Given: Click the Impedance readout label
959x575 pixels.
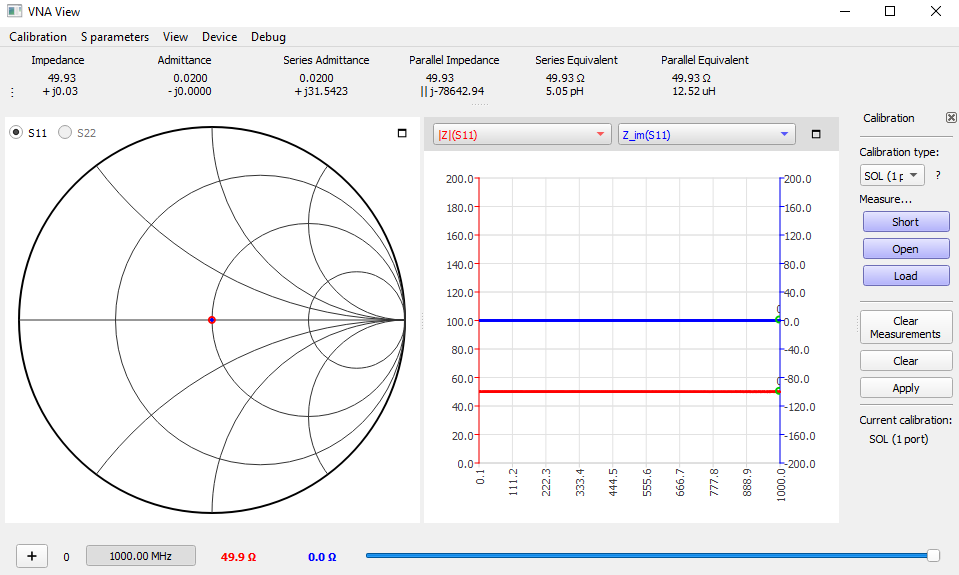Looking at the screenshot, I should pyautogui.click(x=57, y=60).
